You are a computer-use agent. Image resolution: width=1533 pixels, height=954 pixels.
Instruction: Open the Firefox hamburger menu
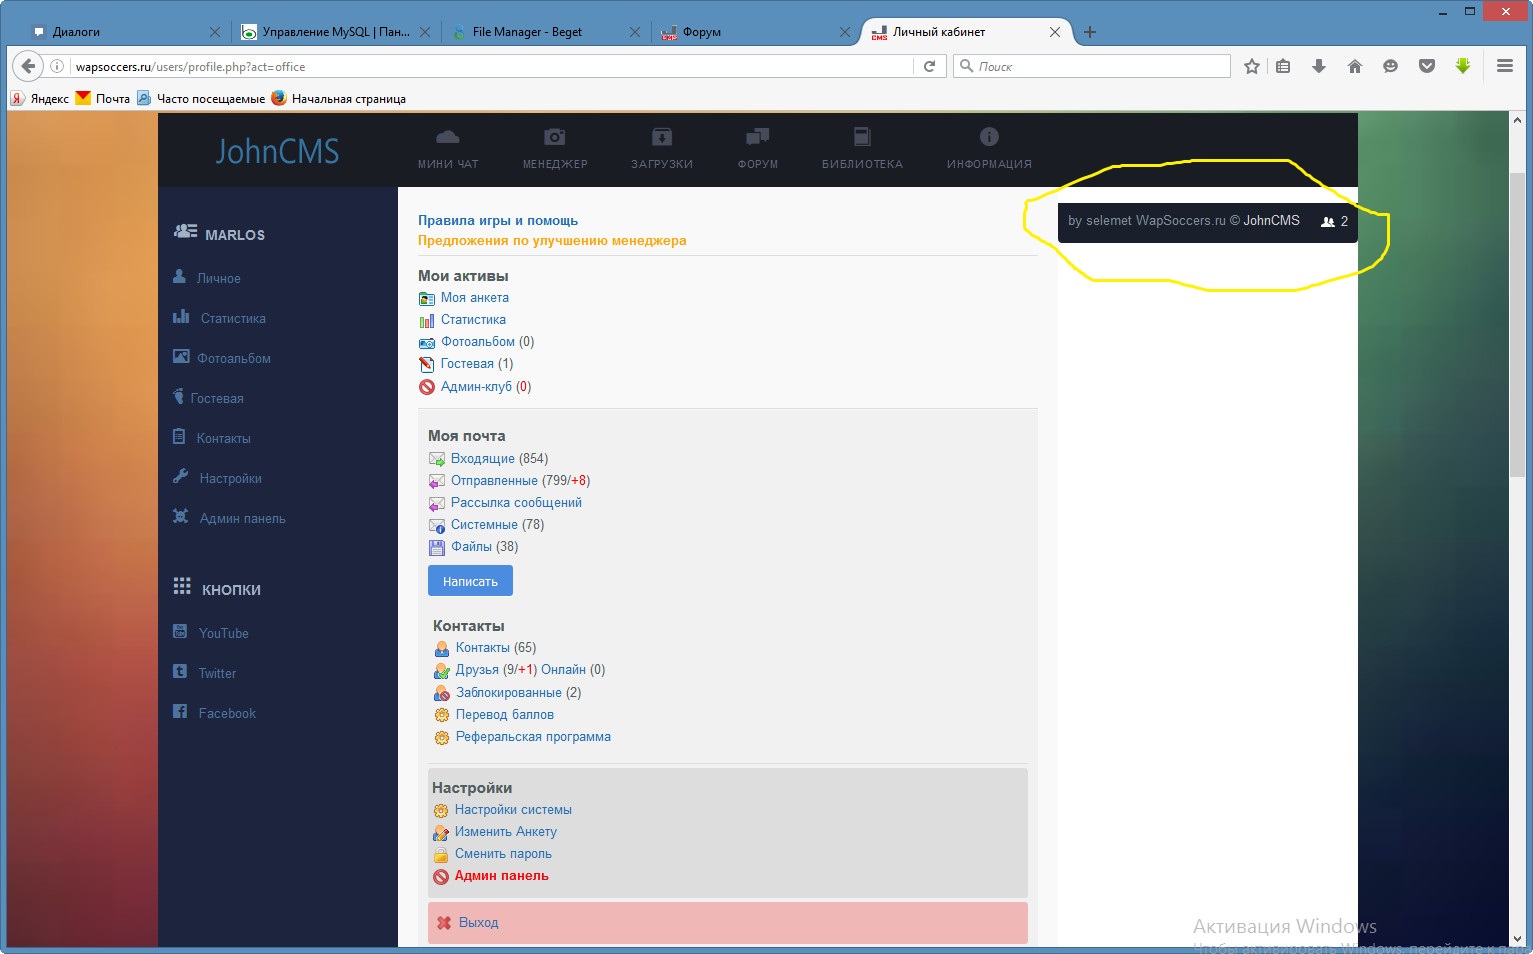coord(1504,66)
